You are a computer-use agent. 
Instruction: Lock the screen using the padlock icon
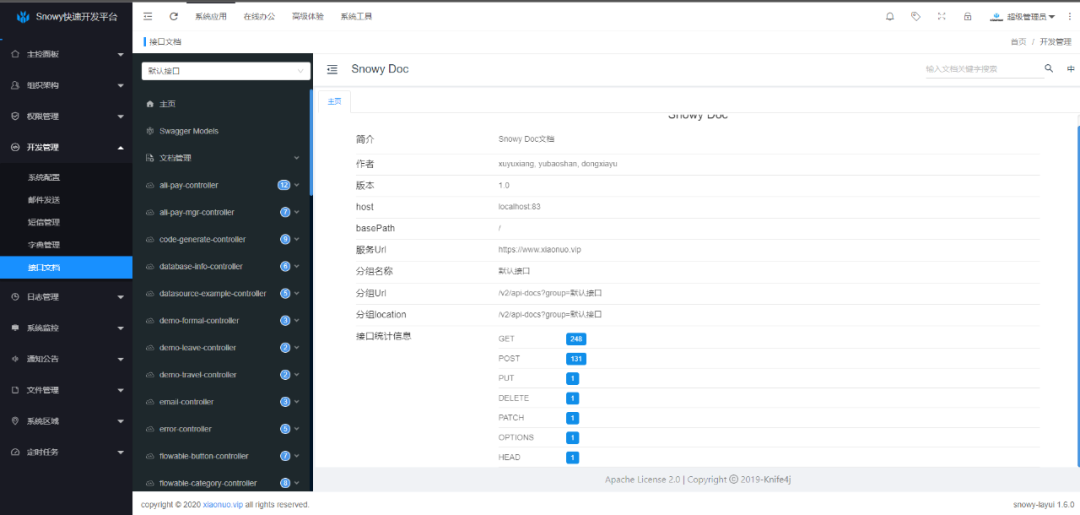pyautogui.click(x=968, y=17)
